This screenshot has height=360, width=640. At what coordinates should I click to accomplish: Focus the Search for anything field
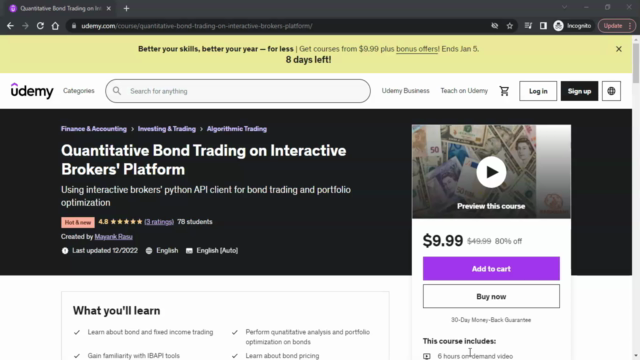pos(238,91)
